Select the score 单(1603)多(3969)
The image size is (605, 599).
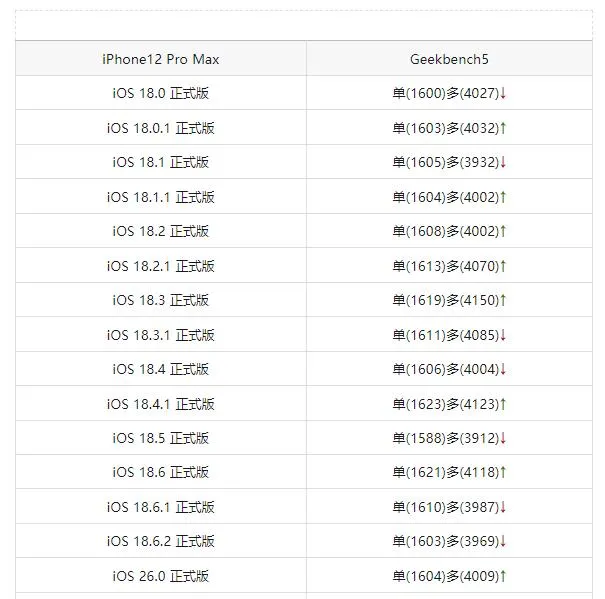click(x=446, y=541)
